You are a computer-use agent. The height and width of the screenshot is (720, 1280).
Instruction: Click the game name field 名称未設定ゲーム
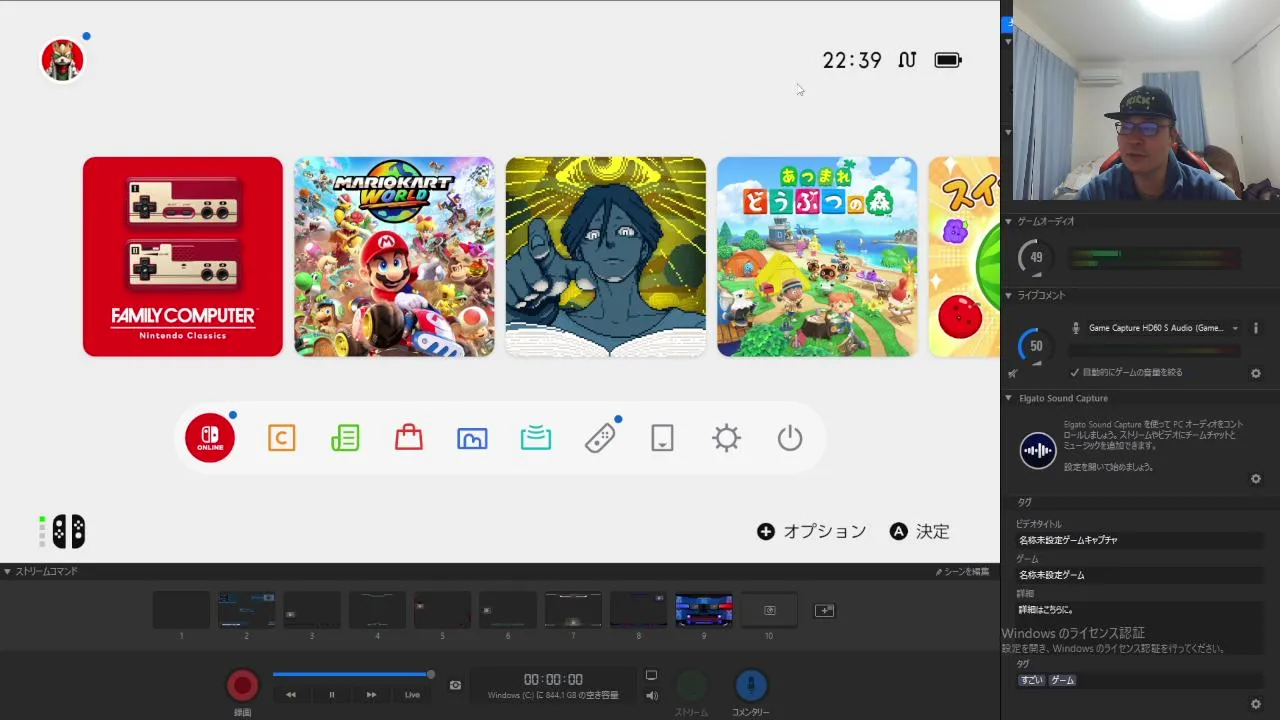point(1138,575)
